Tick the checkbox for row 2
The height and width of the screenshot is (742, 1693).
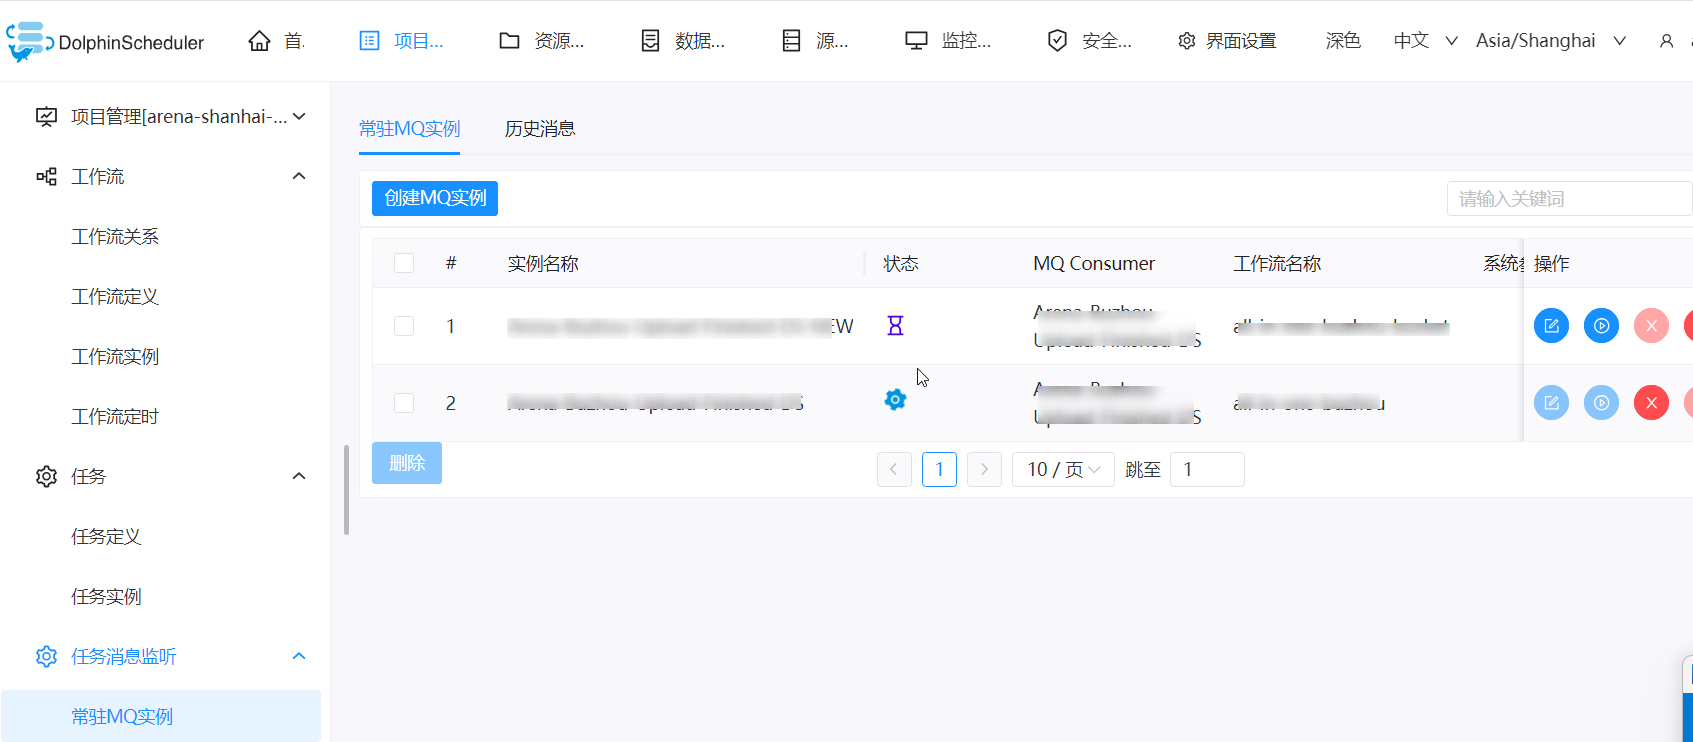[x=404, y=403]
